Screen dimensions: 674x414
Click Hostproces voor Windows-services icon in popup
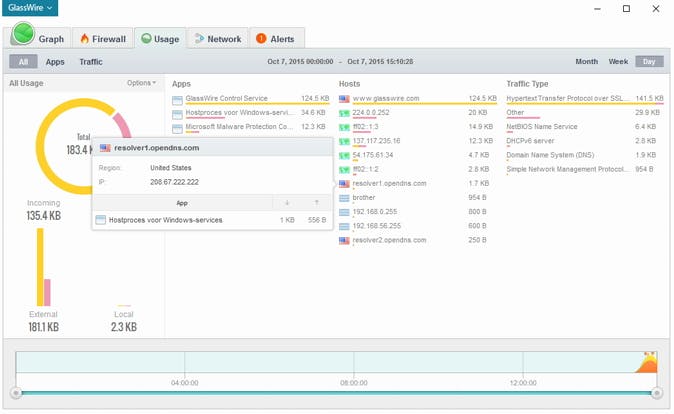click(x=101, y=220)
